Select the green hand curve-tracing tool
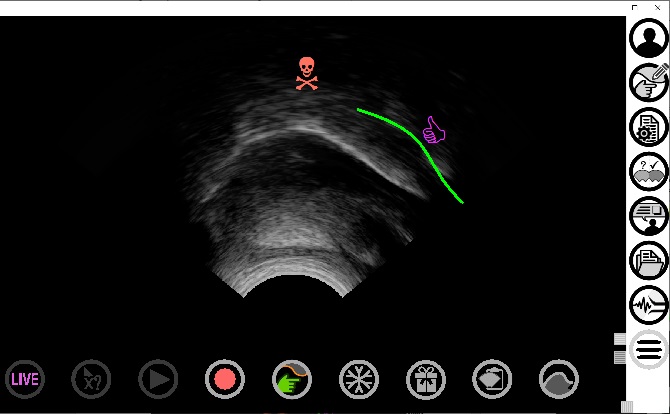 pyautogui.click(x=291, y=380)
